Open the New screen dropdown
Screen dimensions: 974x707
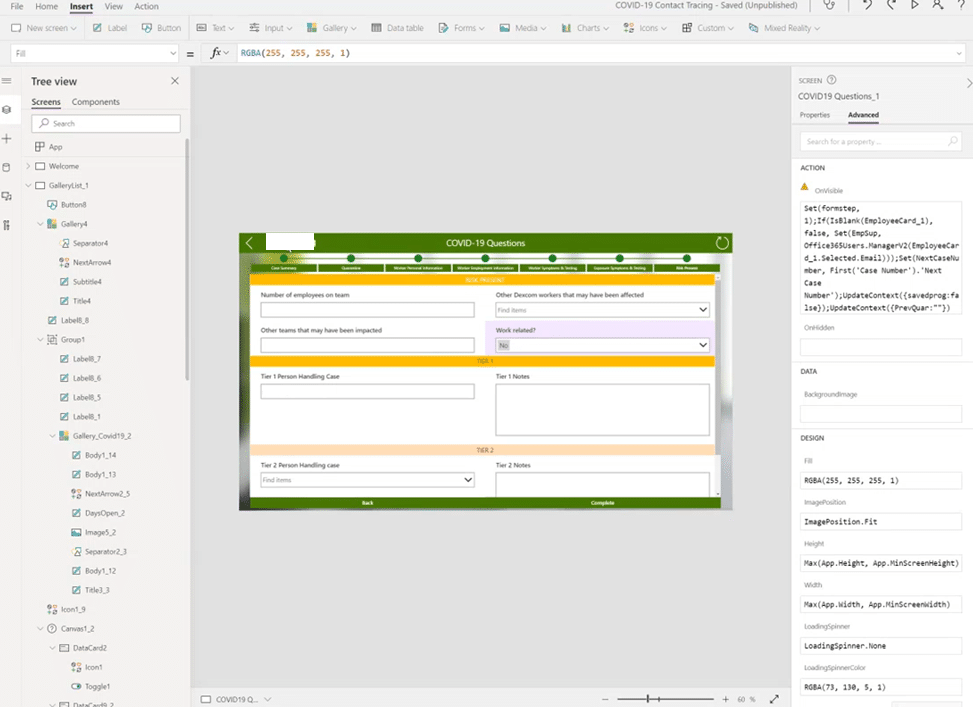tap(44, 28)
